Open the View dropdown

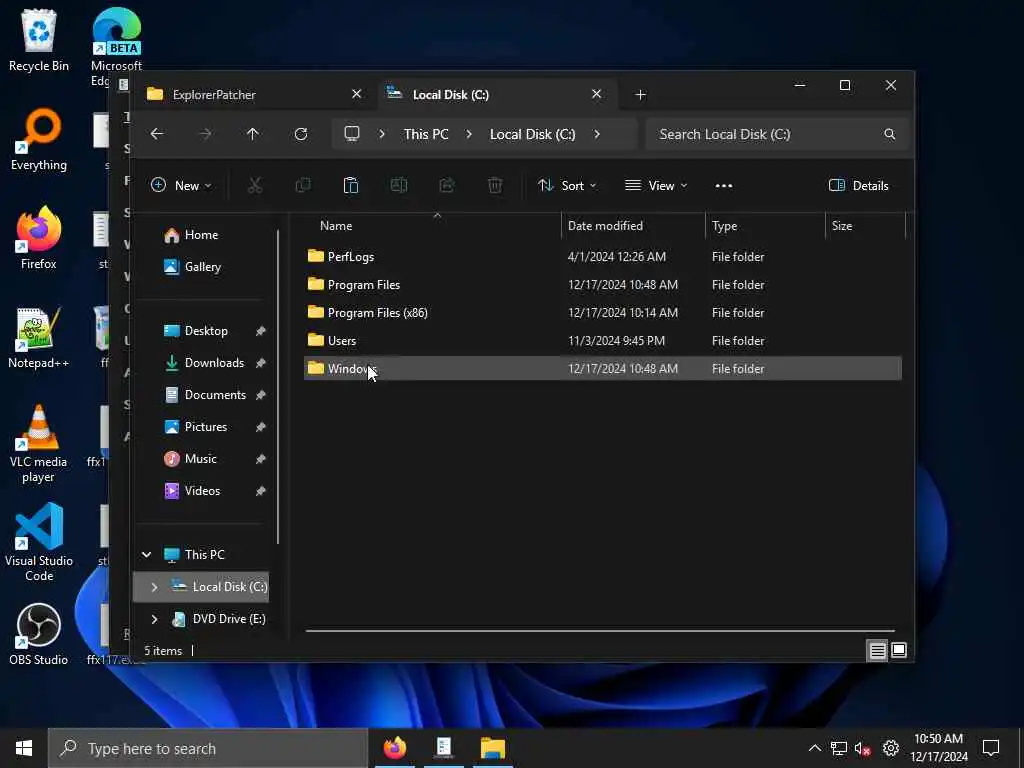(656, 185)
